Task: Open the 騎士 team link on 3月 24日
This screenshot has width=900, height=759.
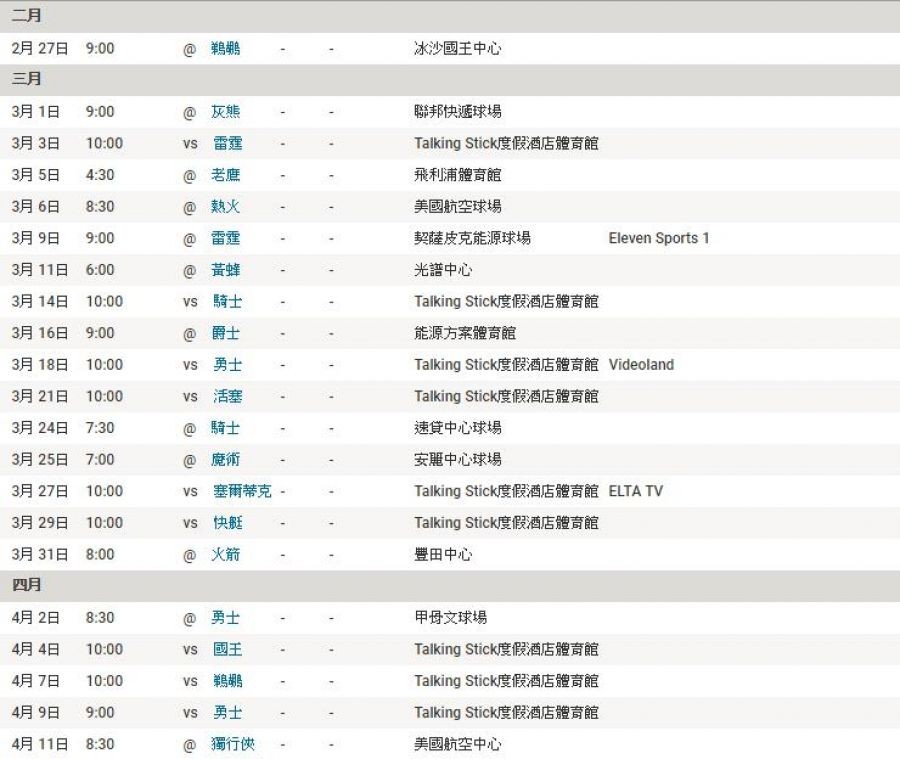Action: tap(225, 428)
